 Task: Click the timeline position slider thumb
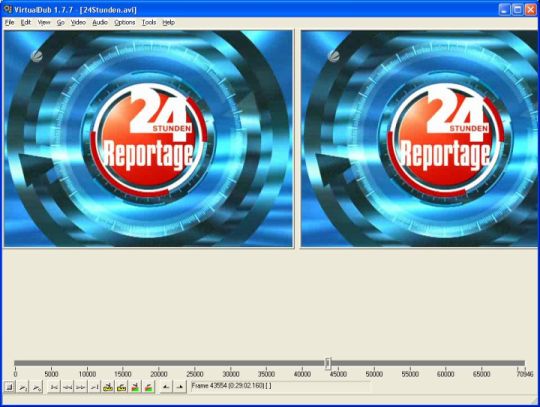click(x=328, y=363)
